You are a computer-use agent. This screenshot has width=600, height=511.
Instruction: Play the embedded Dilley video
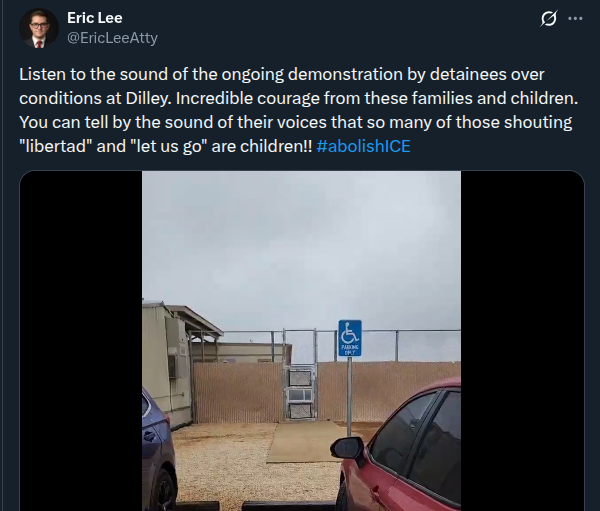(x=302, y=341)
